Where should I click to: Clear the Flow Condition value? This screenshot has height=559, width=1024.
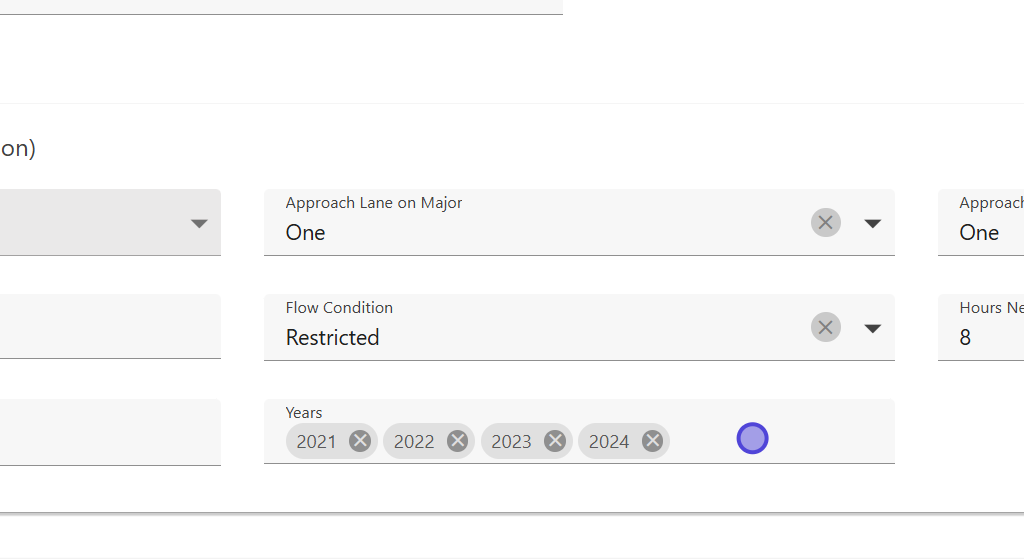click(x=825, y=327)
